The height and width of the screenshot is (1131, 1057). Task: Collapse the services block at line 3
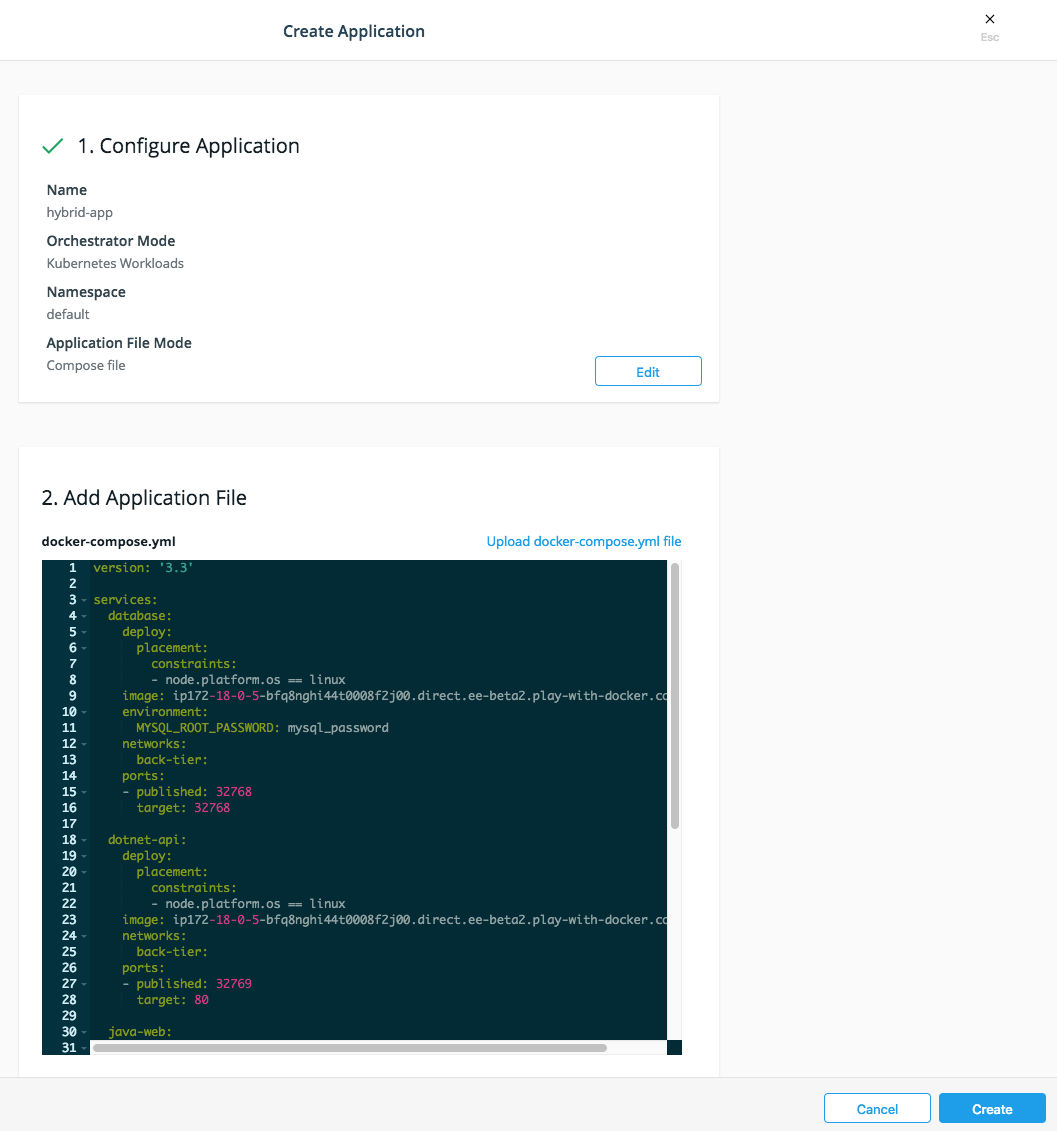pos(84,600)
